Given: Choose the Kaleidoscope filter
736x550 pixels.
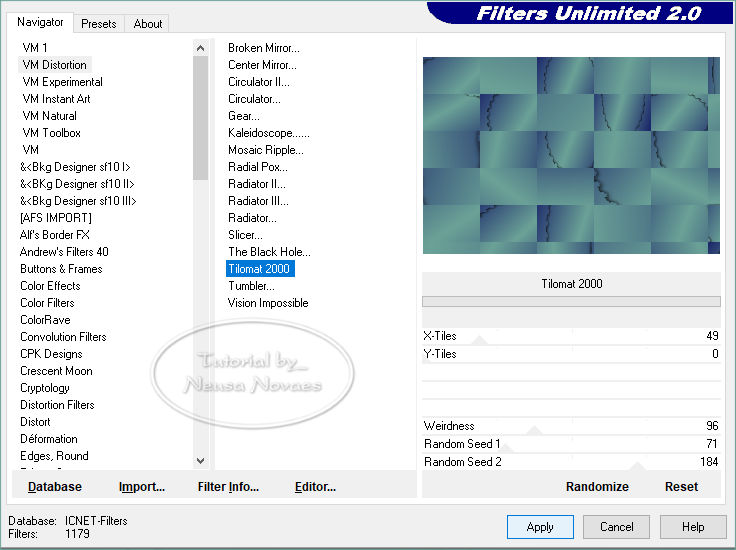Looking at the screenshot, I should coord(268,133).
